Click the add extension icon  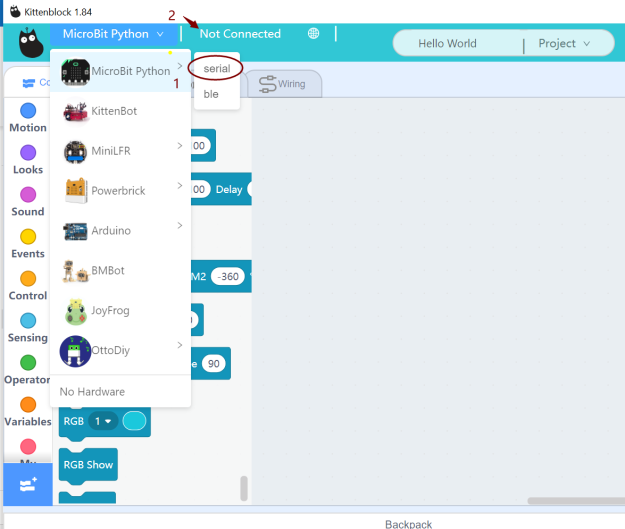point(27,482)
